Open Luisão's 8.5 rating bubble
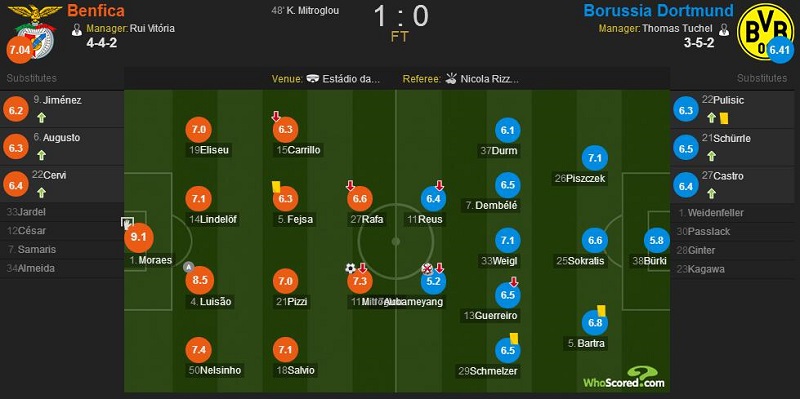The width and height of the screenshot is (800, 399). [x=199, y=280]
